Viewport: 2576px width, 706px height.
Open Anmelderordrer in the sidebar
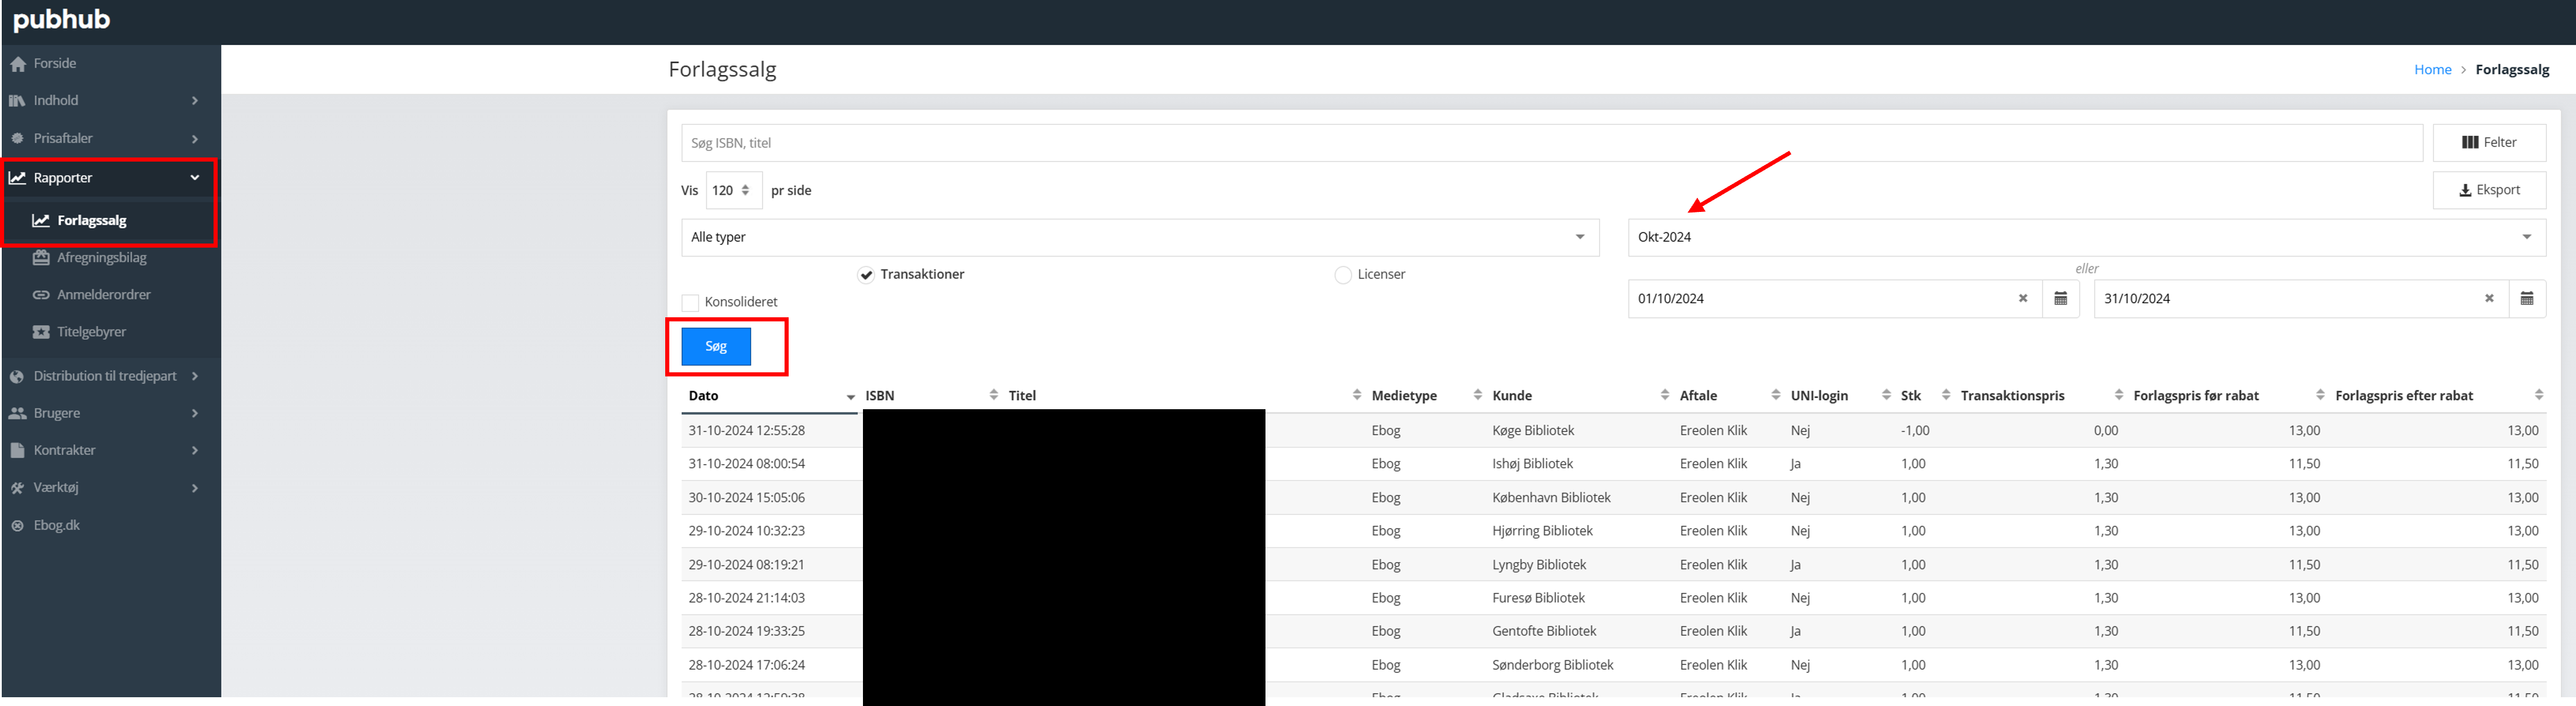[103, 295]
